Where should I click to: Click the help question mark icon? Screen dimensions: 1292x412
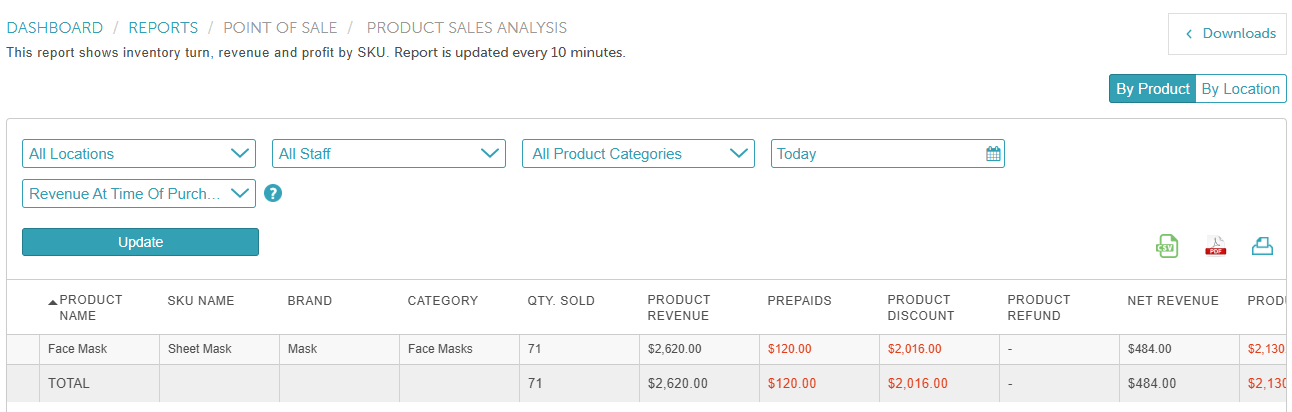coord(273,194)
